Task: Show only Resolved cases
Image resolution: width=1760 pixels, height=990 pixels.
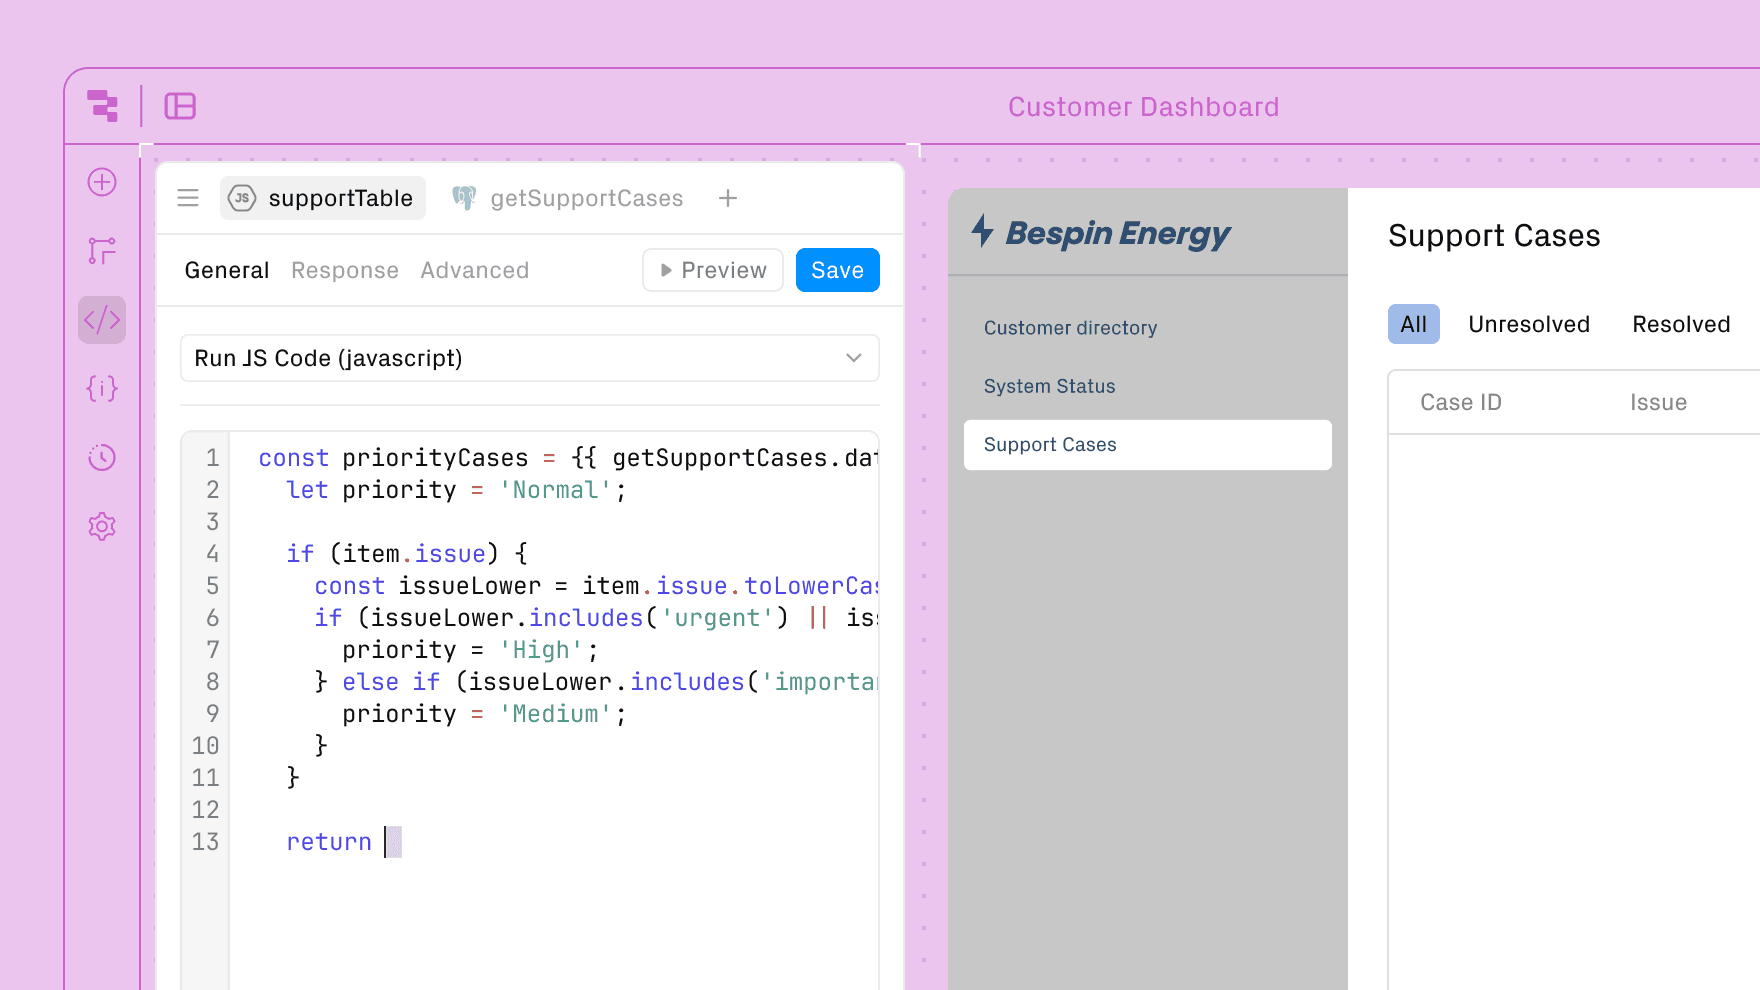Action: tap(1680, 324)
